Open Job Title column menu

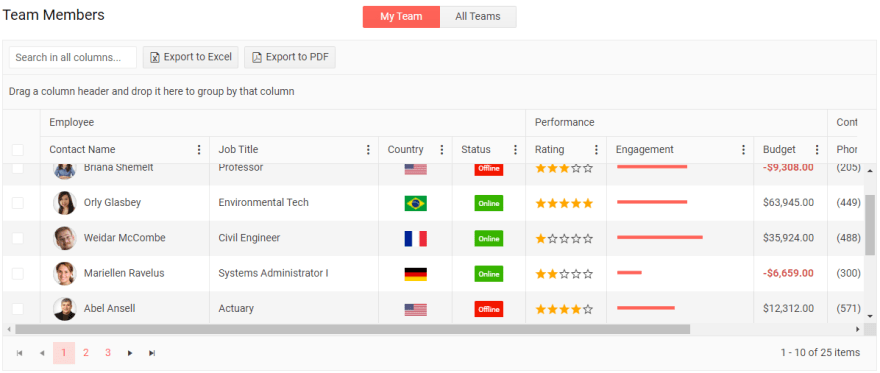click(x=368, y=150)
